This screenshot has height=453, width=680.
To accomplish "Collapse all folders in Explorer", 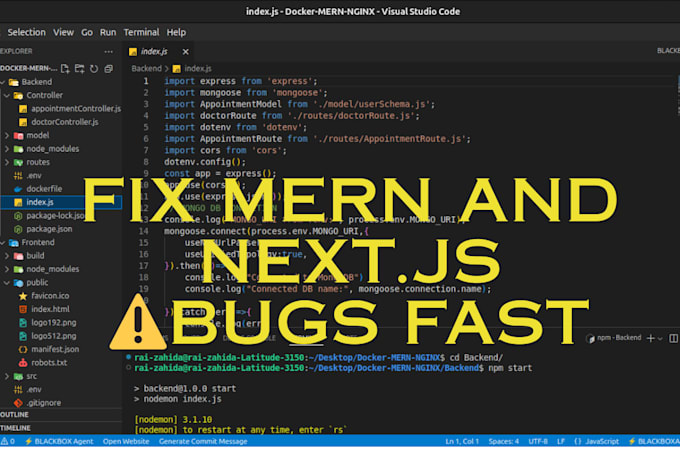I will [108, 68].
